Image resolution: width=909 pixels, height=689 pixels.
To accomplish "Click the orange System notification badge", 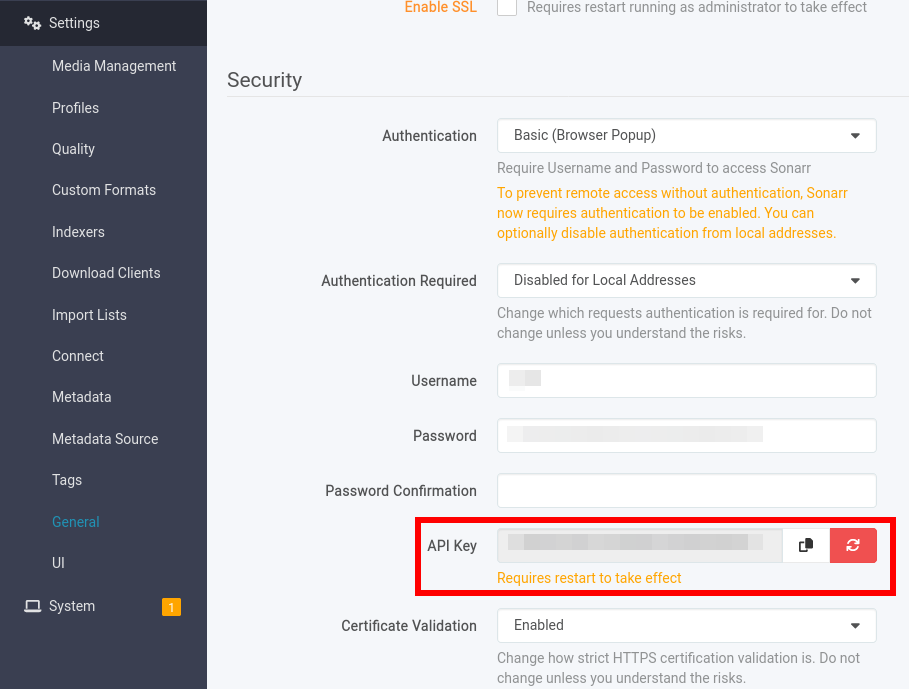I will 171,607.
